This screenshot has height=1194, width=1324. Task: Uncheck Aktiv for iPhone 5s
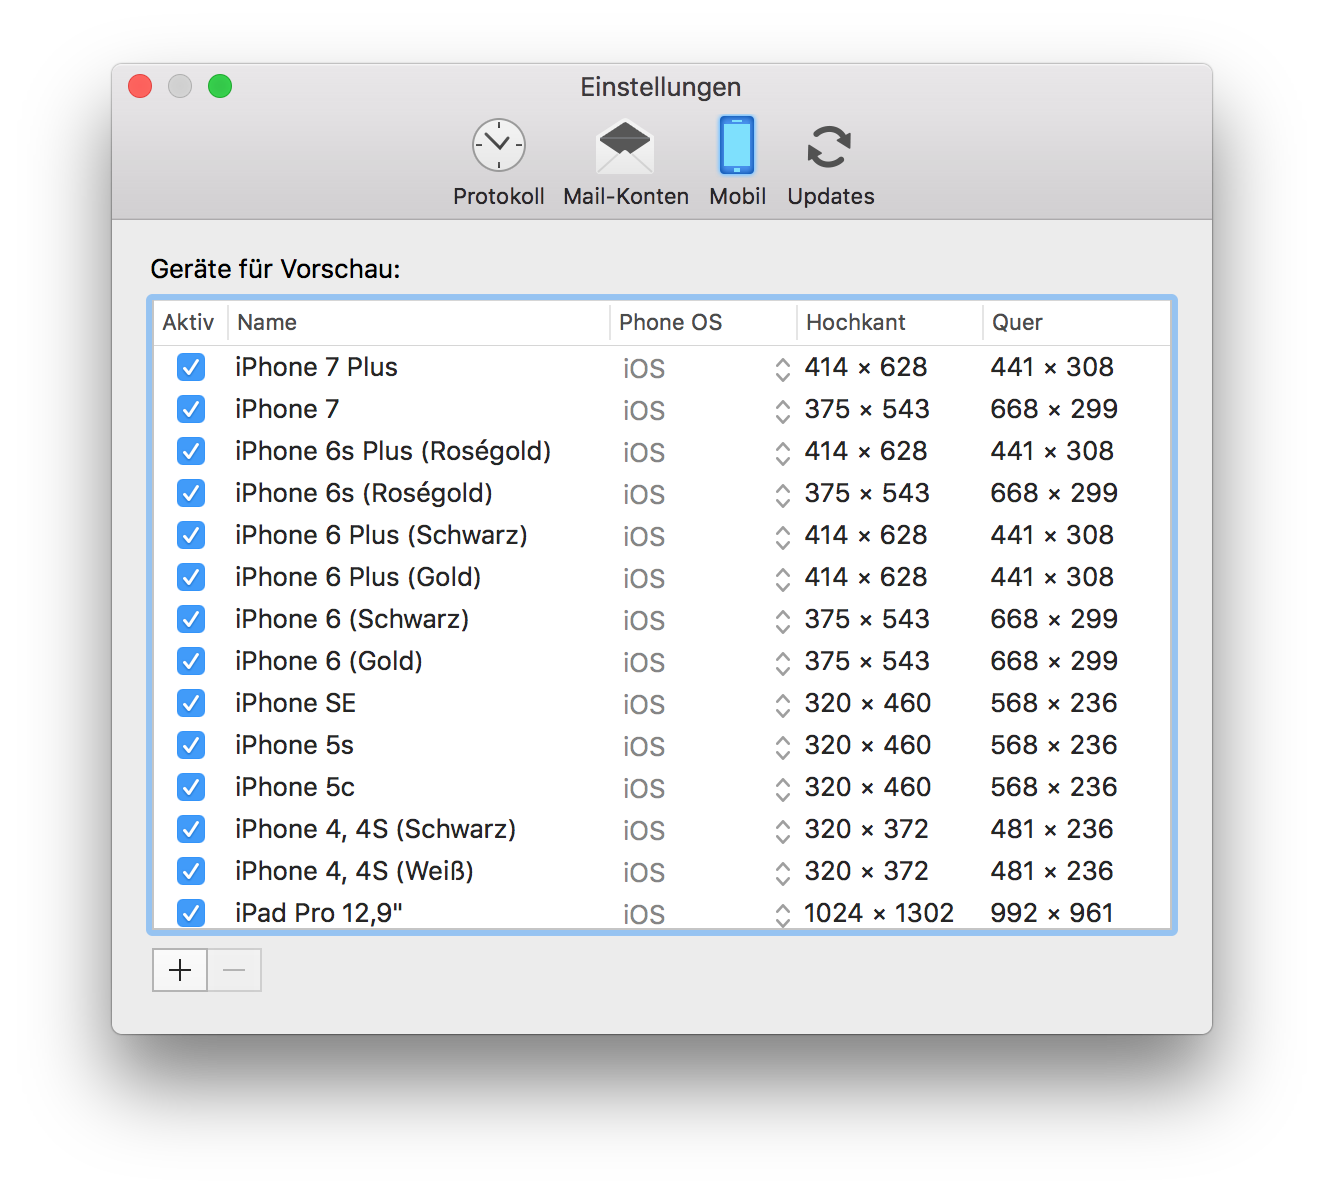pyautogui.click(x=191, y=745)
